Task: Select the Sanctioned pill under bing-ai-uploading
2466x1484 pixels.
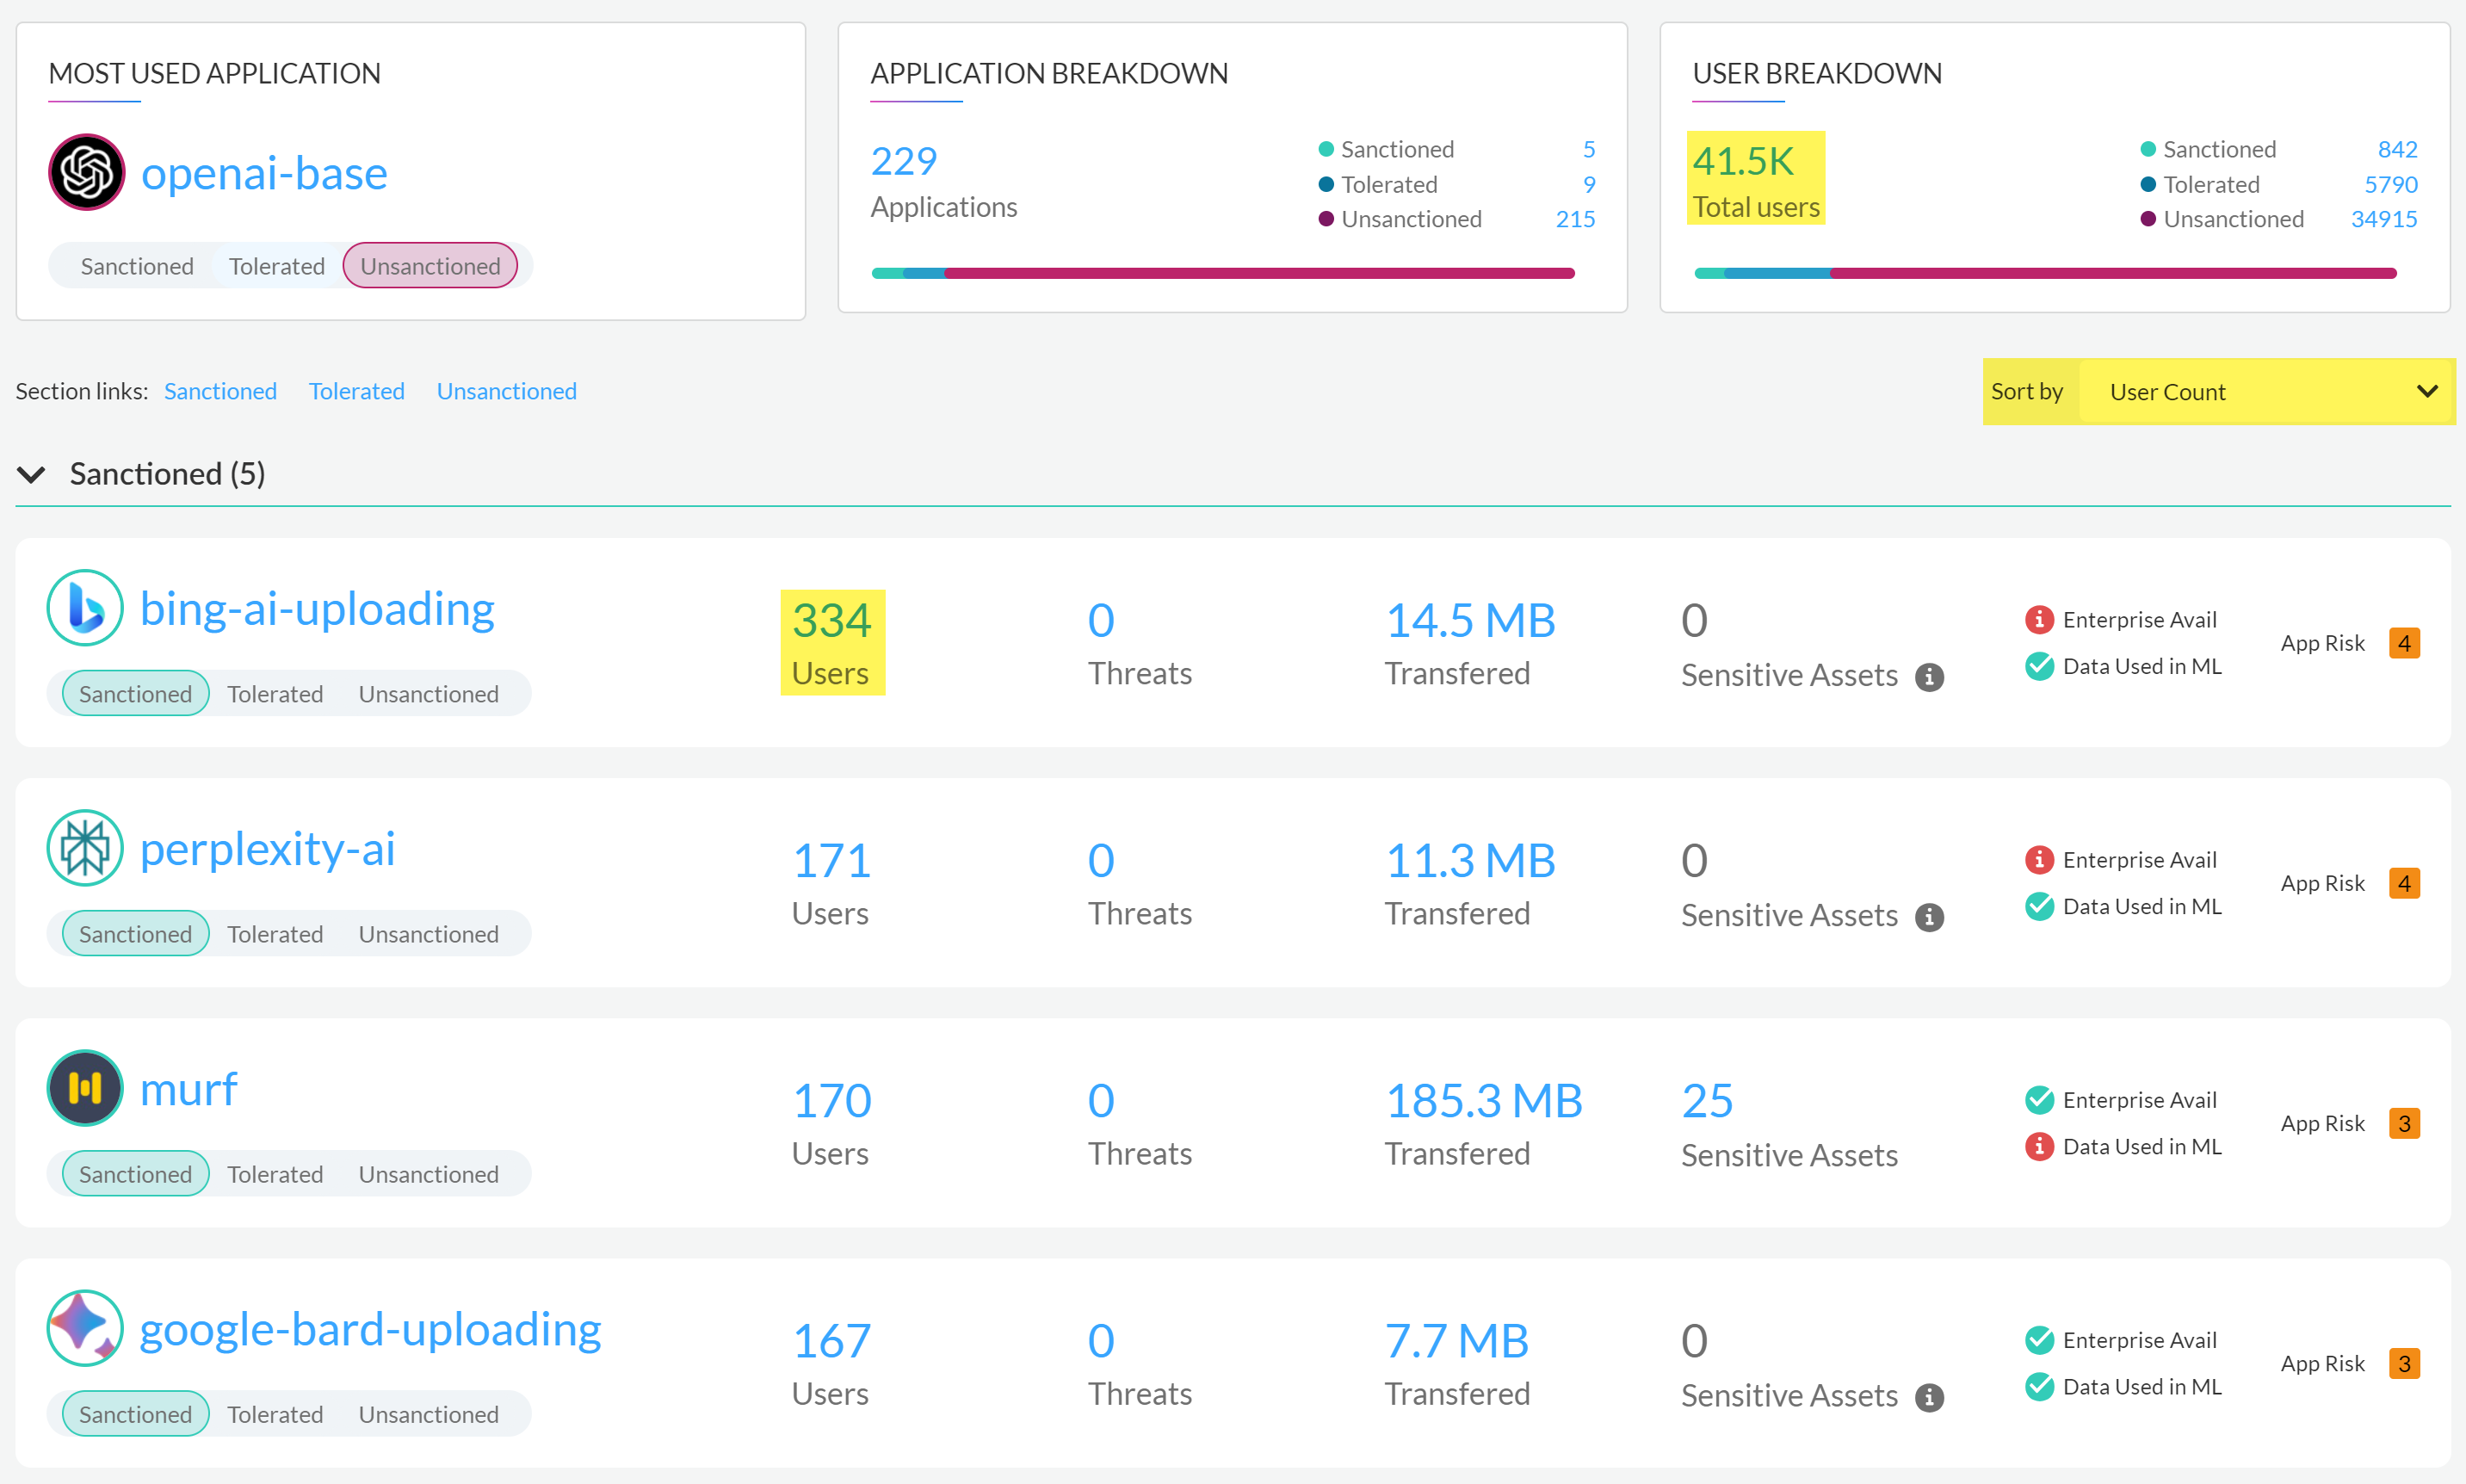Action: [x=135, y=693]
